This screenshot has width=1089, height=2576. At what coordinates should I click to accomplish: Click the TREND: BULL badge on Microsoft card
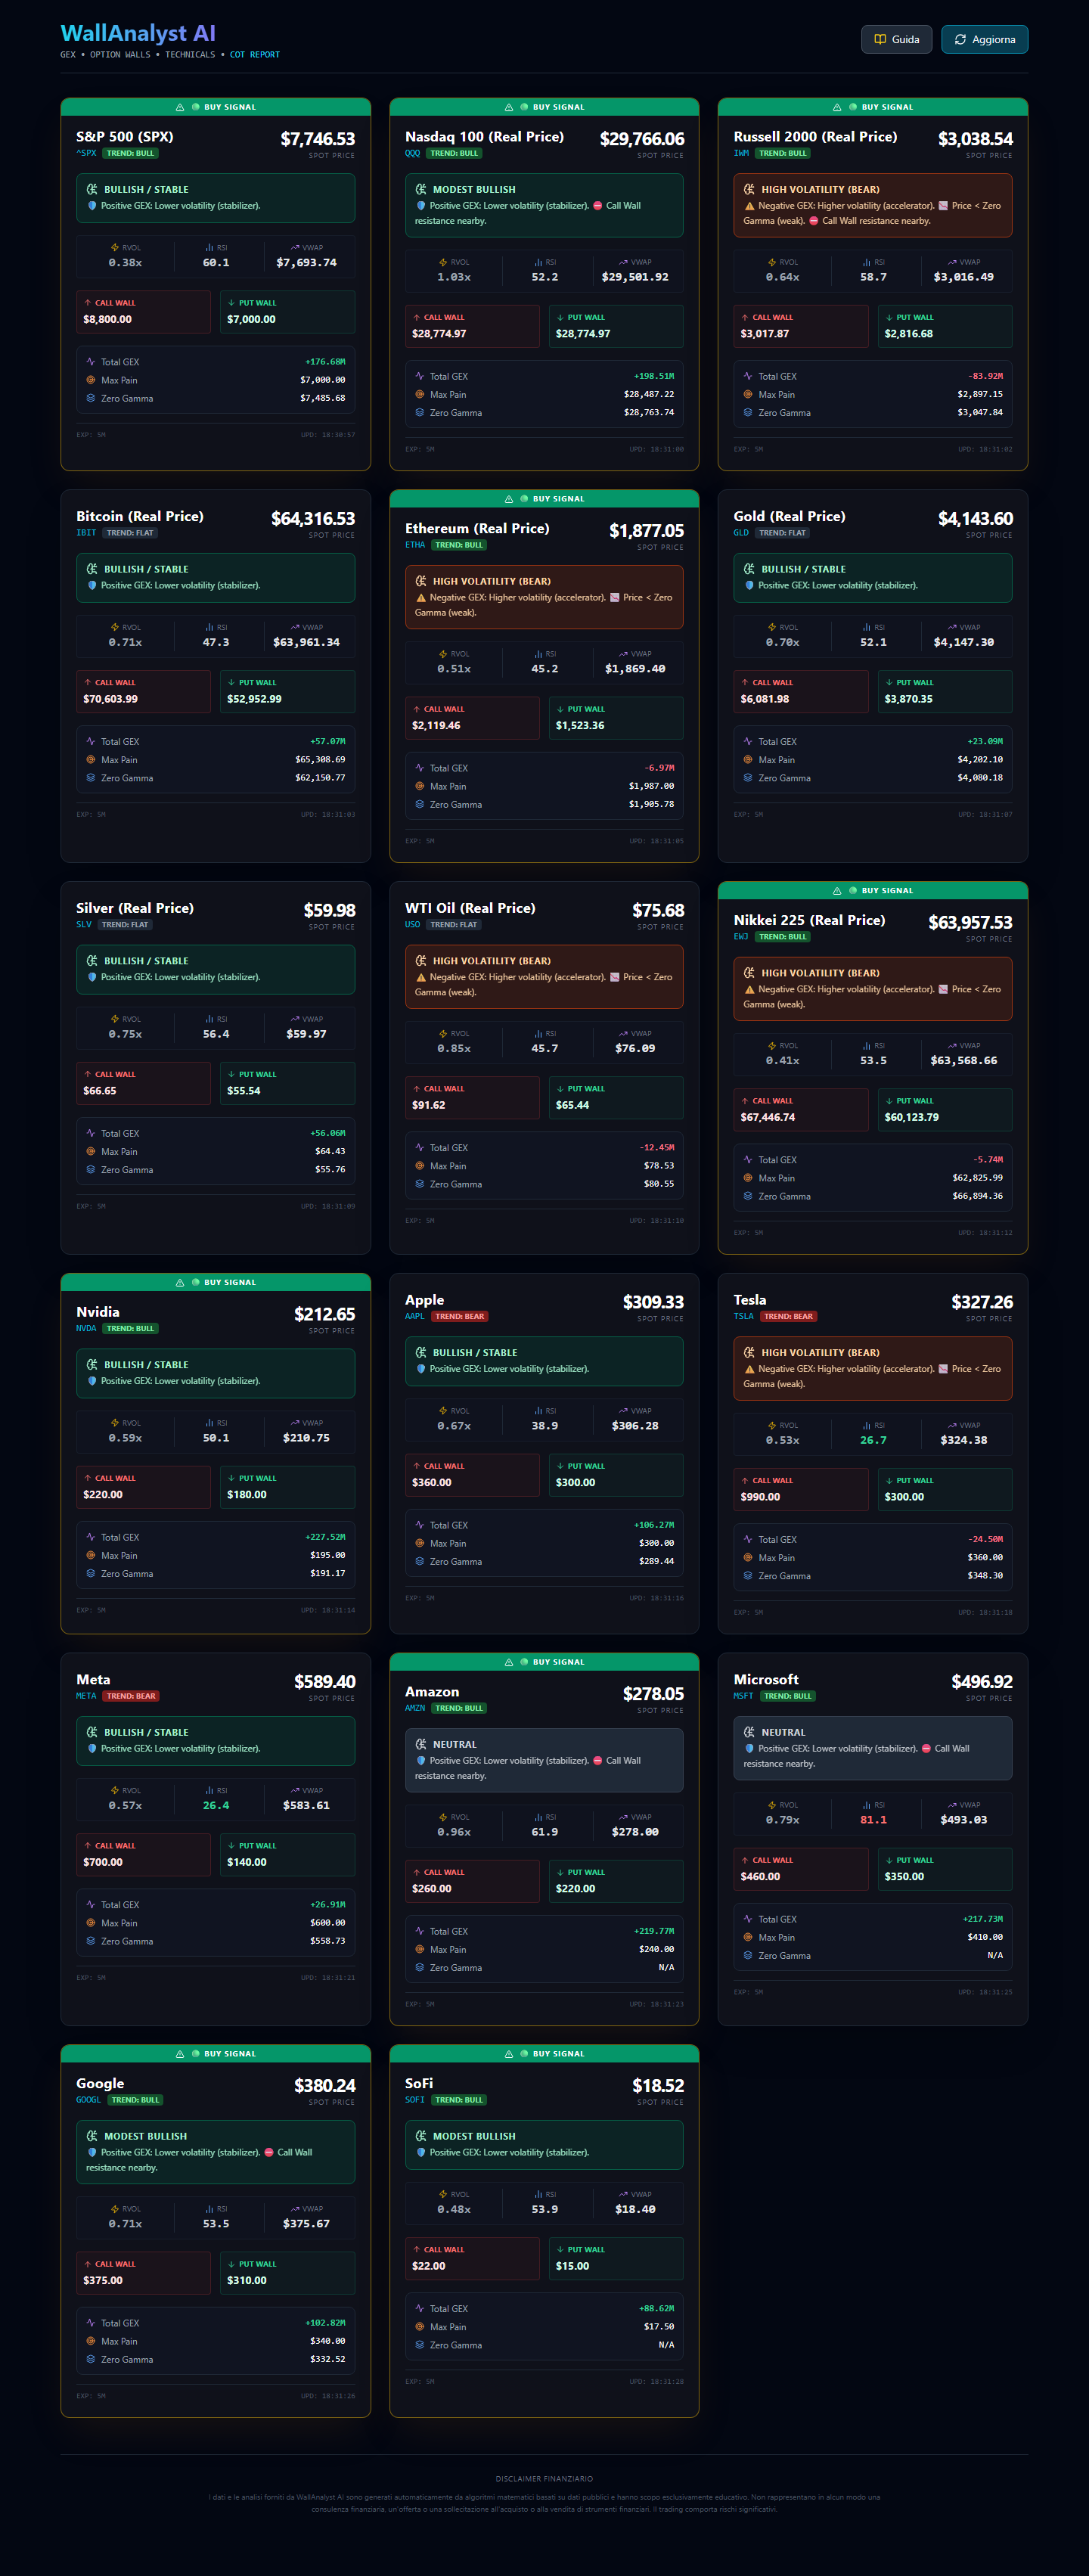click(x=788, y=1696)
